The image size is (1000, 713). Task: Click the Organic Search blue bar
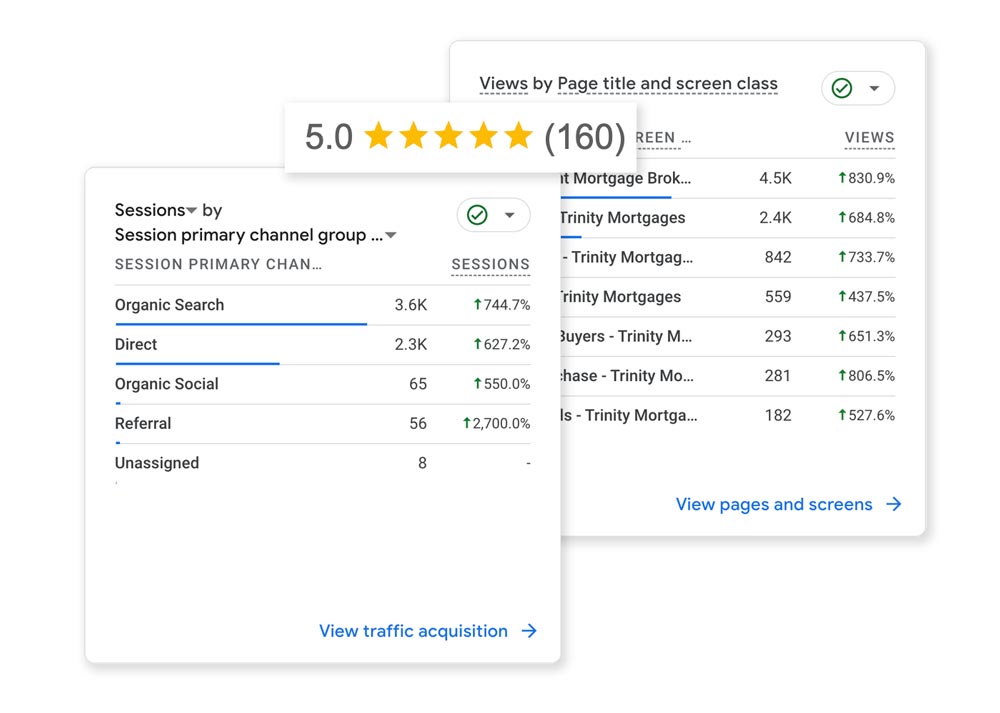point(240,324)
